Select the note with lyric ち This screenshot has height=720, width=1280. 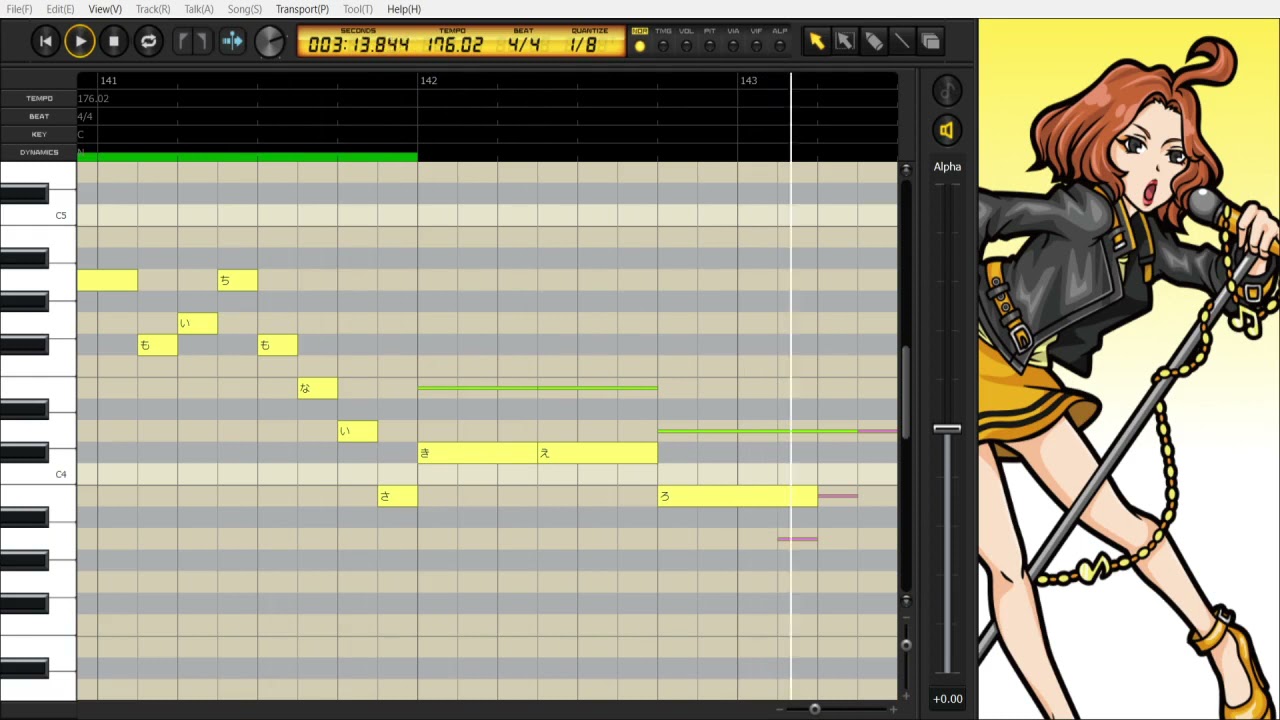point(238,280)
